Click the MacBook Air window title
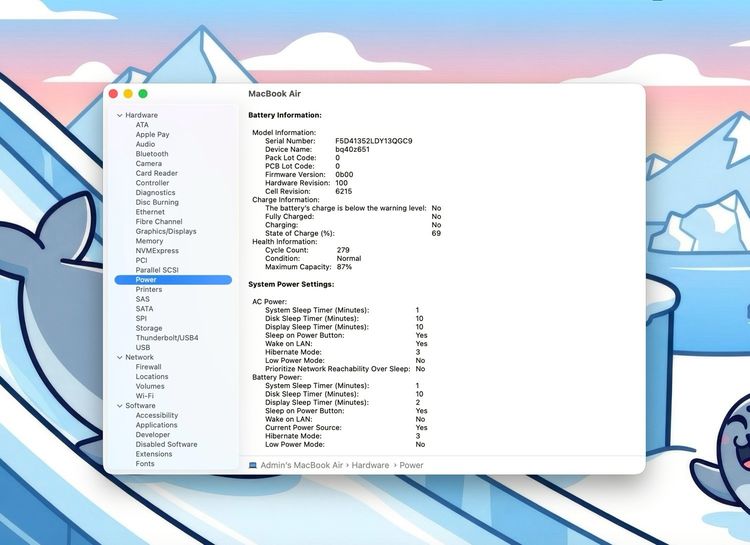 275,94
